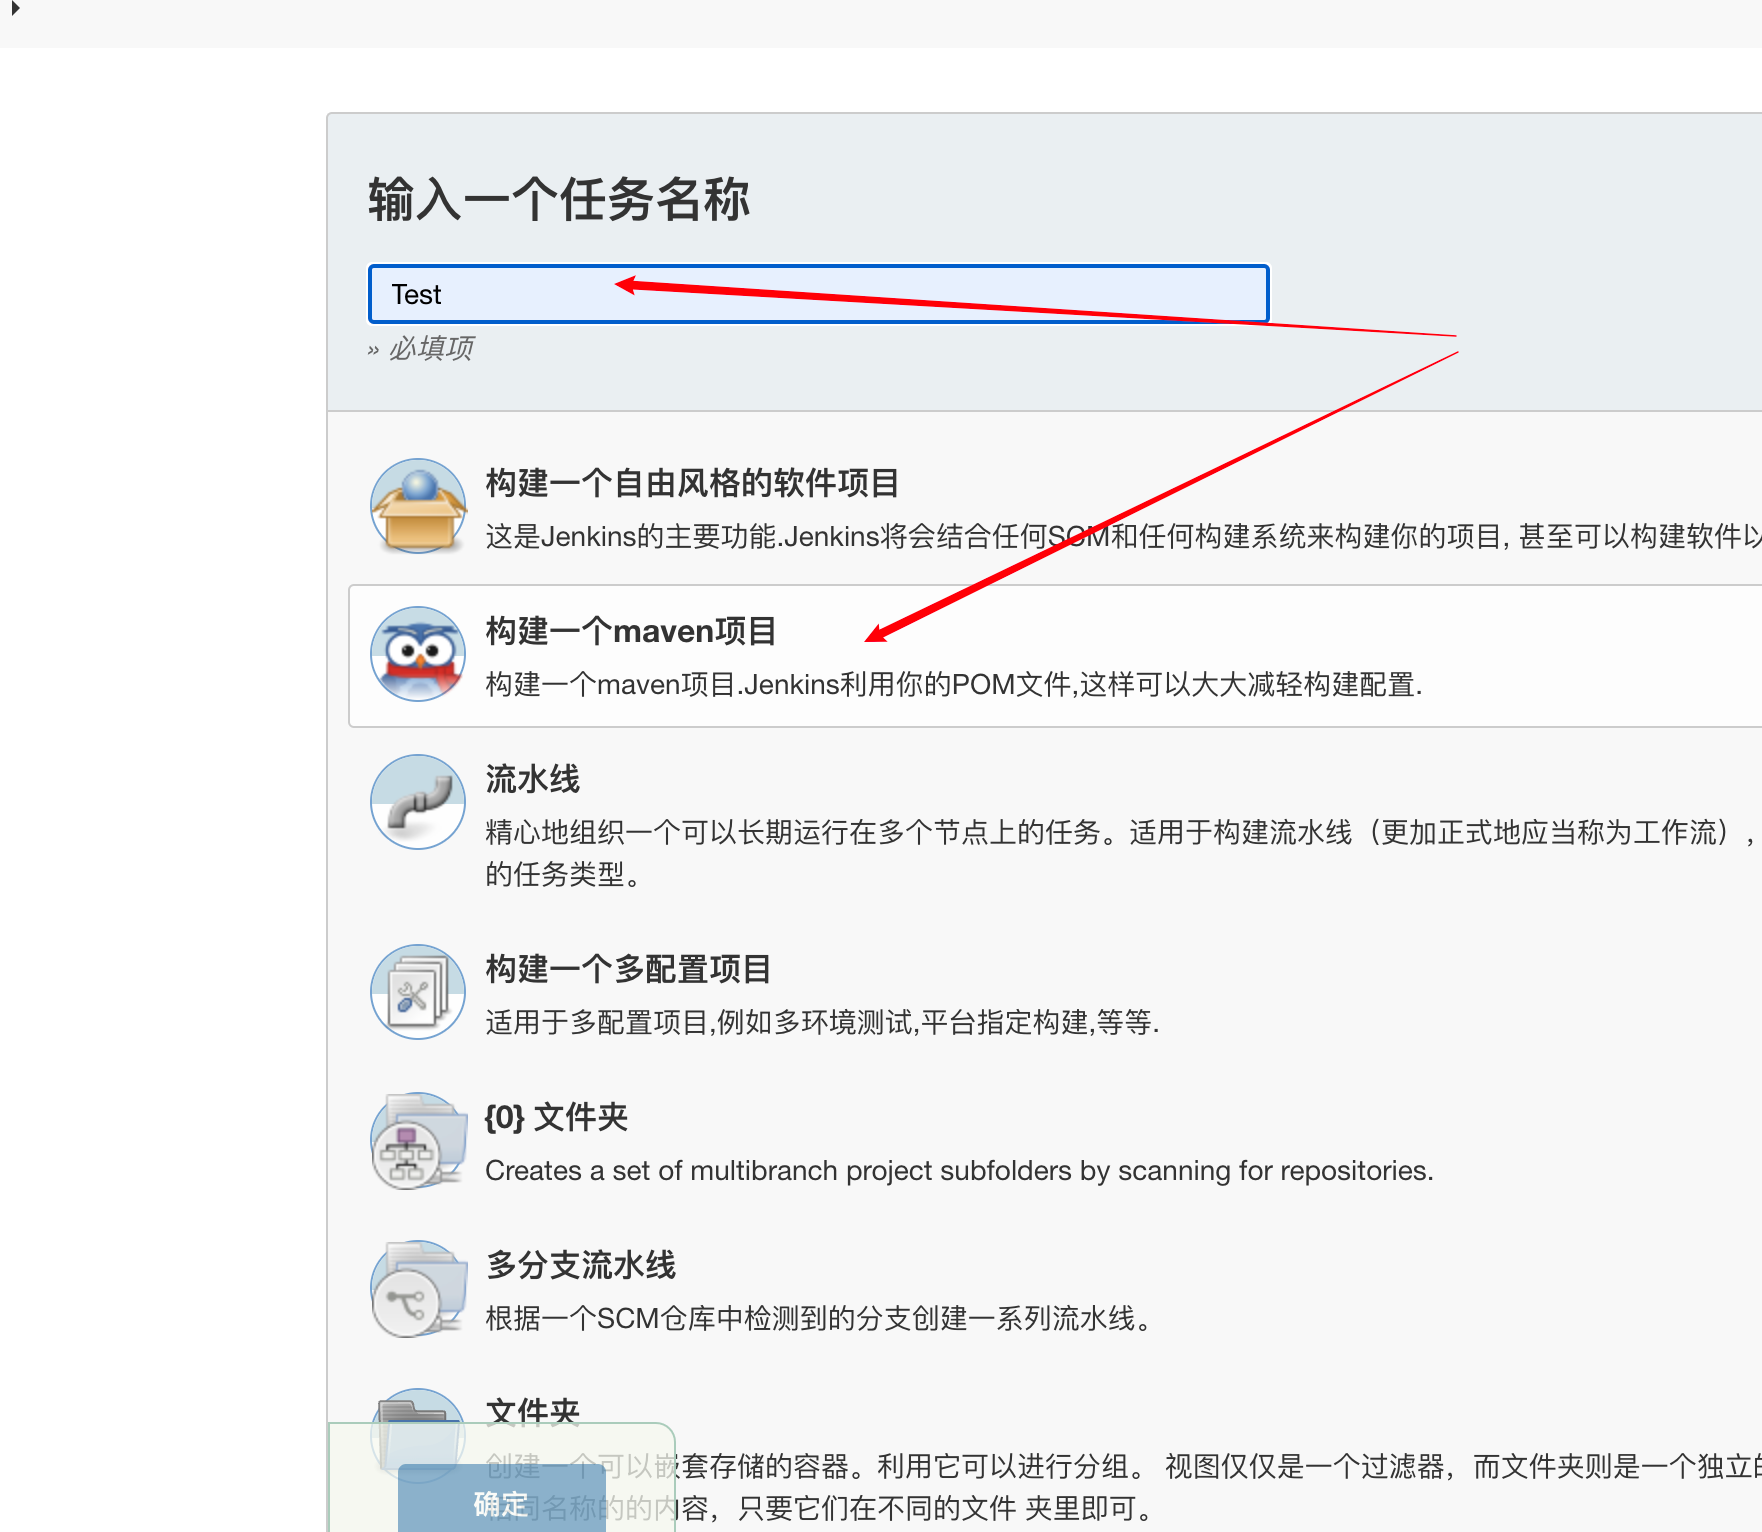Screen dimensions: 1762x1532
Task: Click the 输入一个任务名称 heading
Action: point(559,199)
